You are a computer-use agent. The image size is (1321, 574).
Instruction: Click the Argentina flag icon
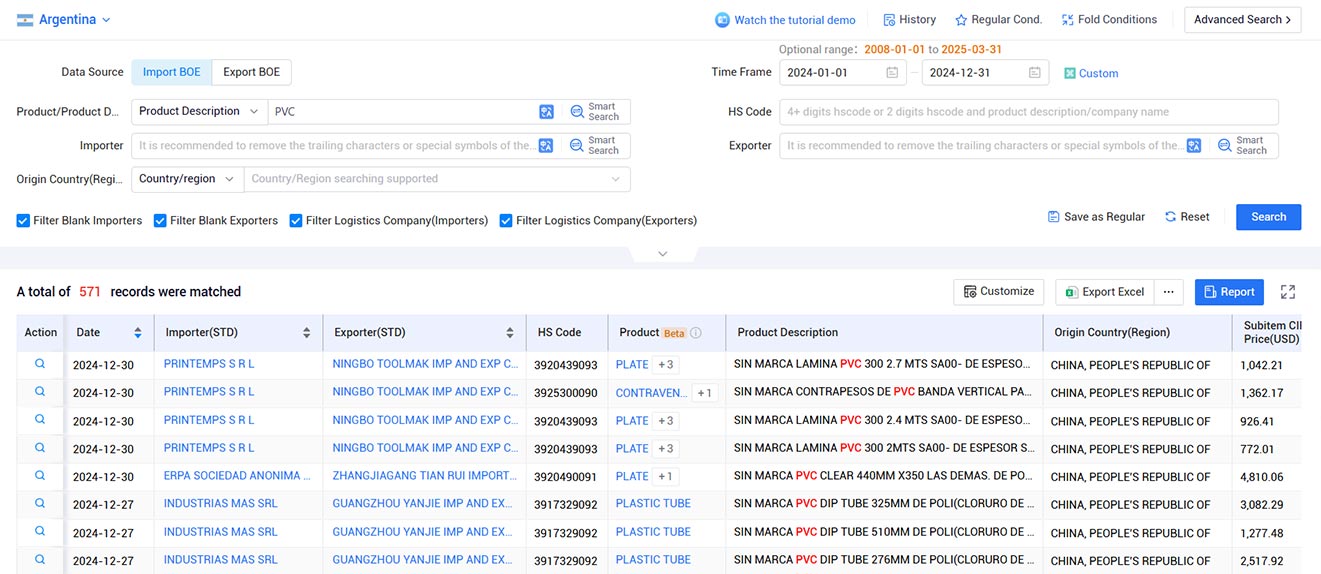[24, 20]
